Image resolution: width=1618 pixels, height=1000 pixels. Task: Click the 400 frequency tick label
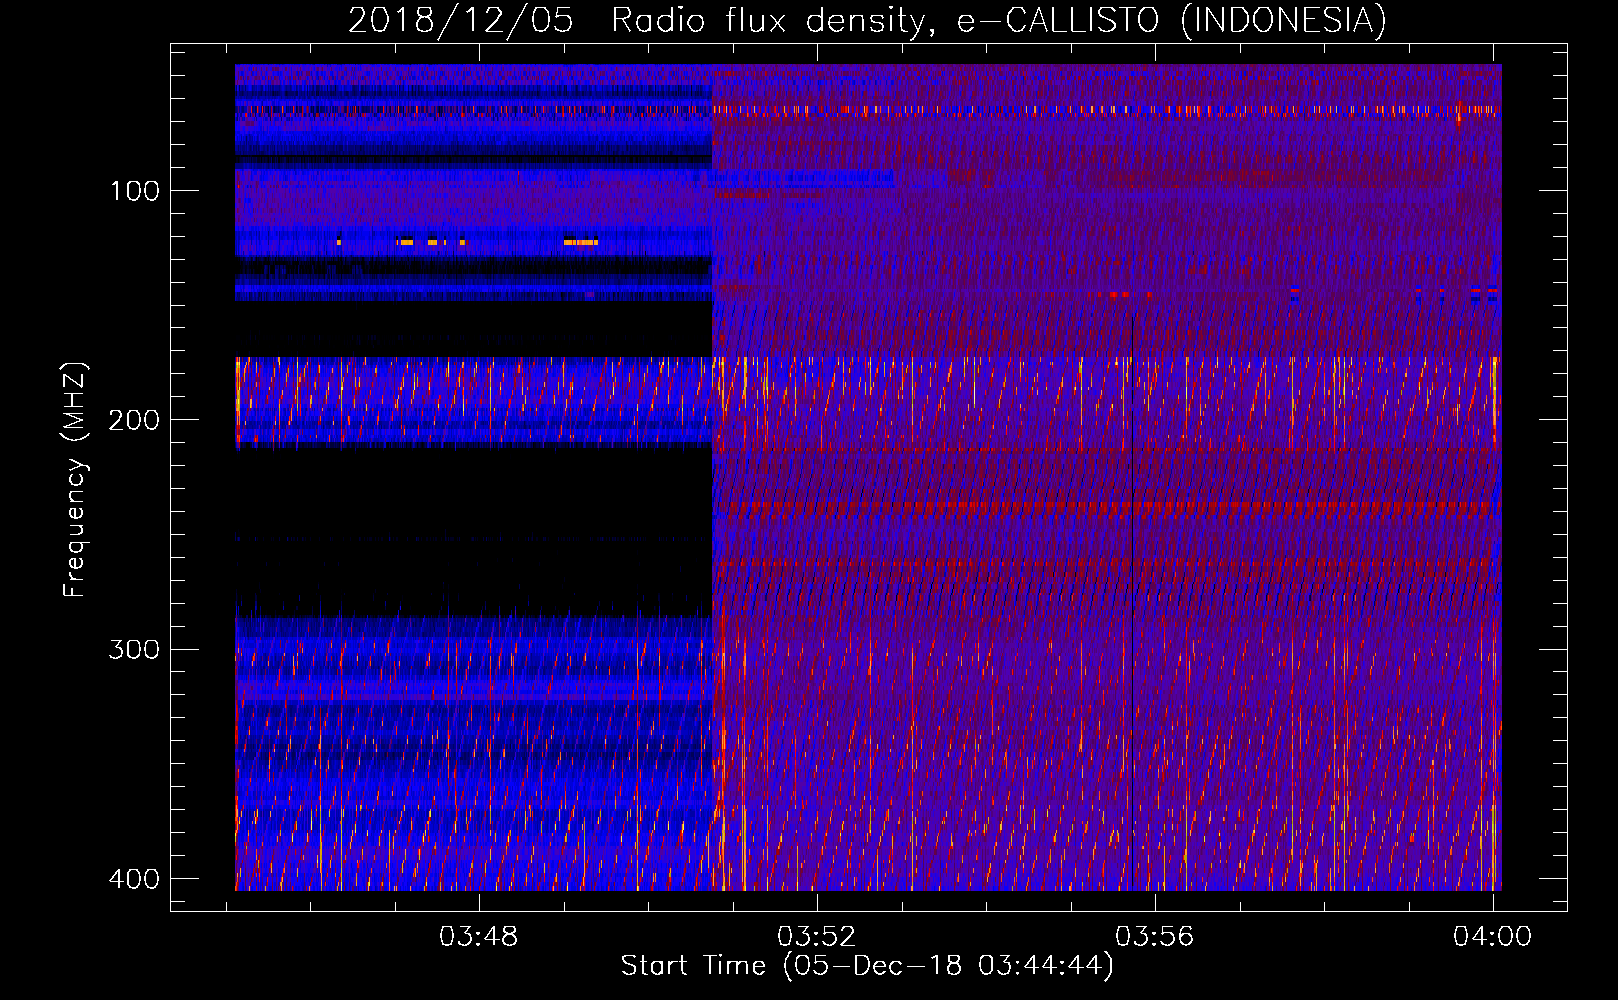tap(134, 879)
